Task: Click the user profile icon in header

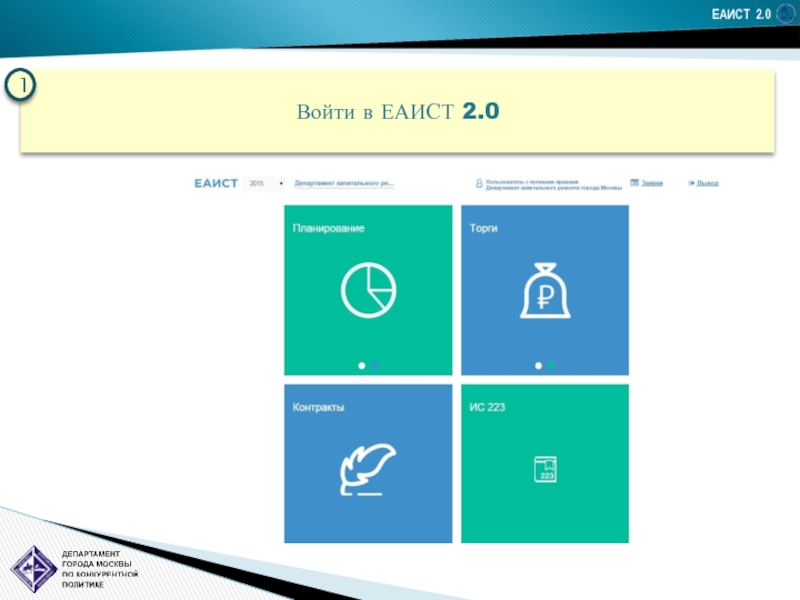Action: click(x=479, y=183)
